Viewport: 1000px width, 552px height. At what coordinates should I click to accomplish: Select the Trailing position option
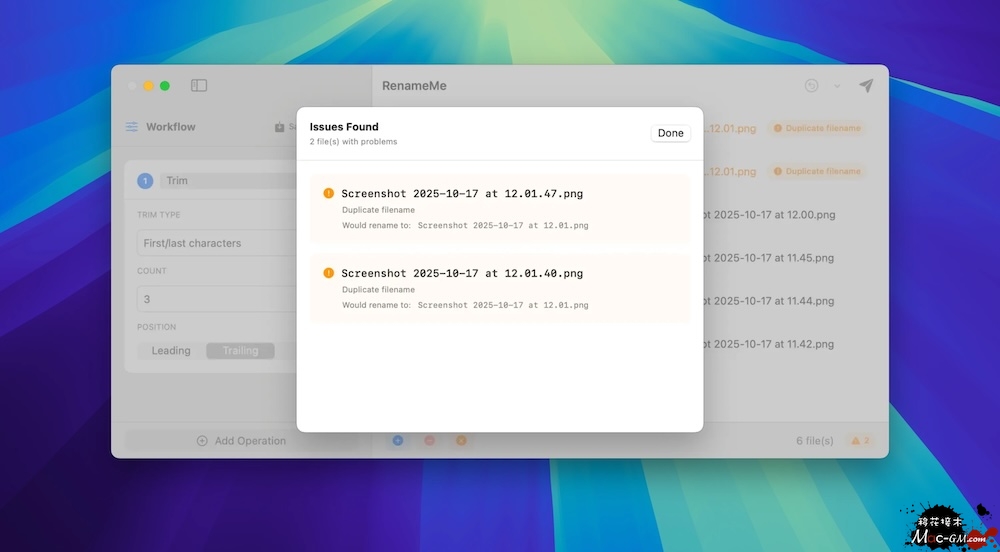240,351
